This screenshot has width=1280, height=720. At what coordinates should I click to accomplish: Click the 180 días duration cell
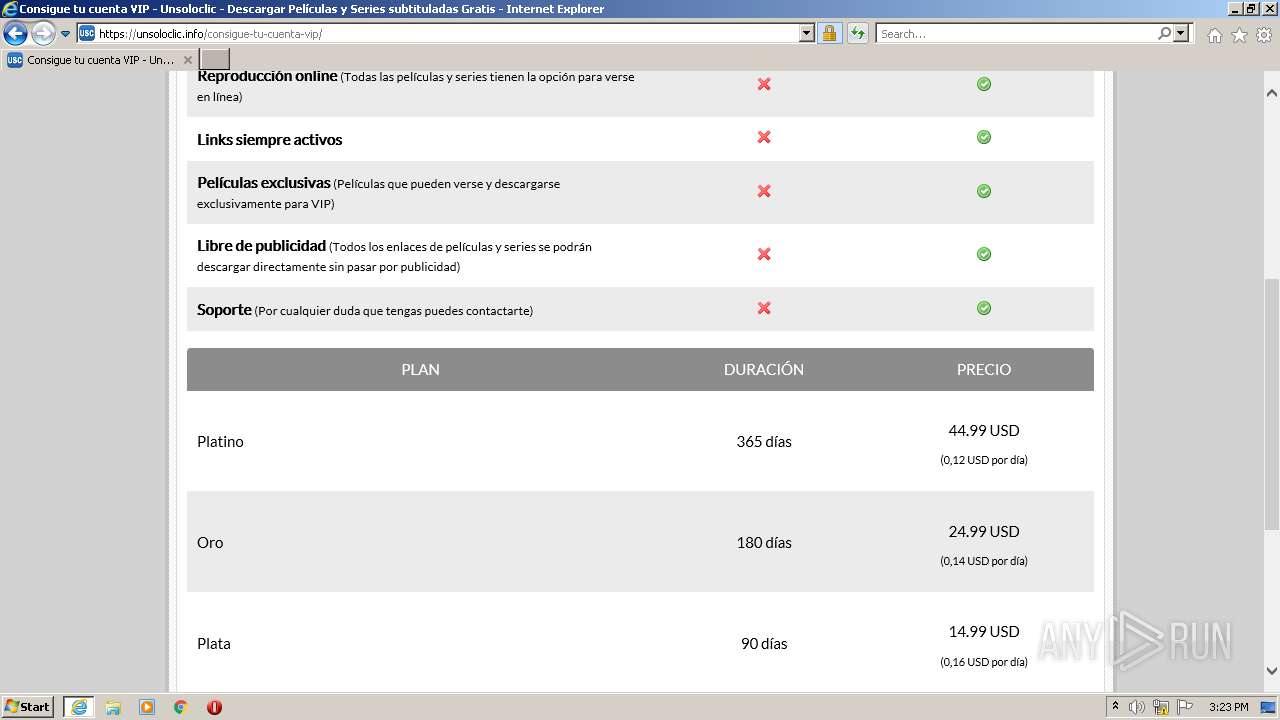pyautogui.click(x=764, y=542)
